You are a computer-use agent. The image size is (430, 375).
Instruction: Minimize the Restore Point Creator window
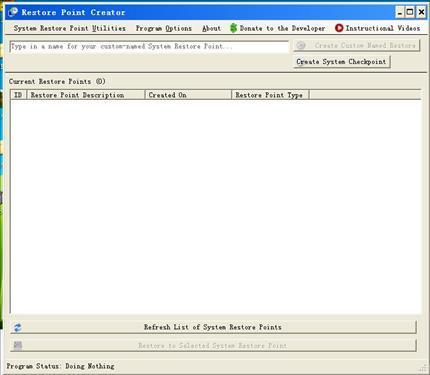[400, 13]
